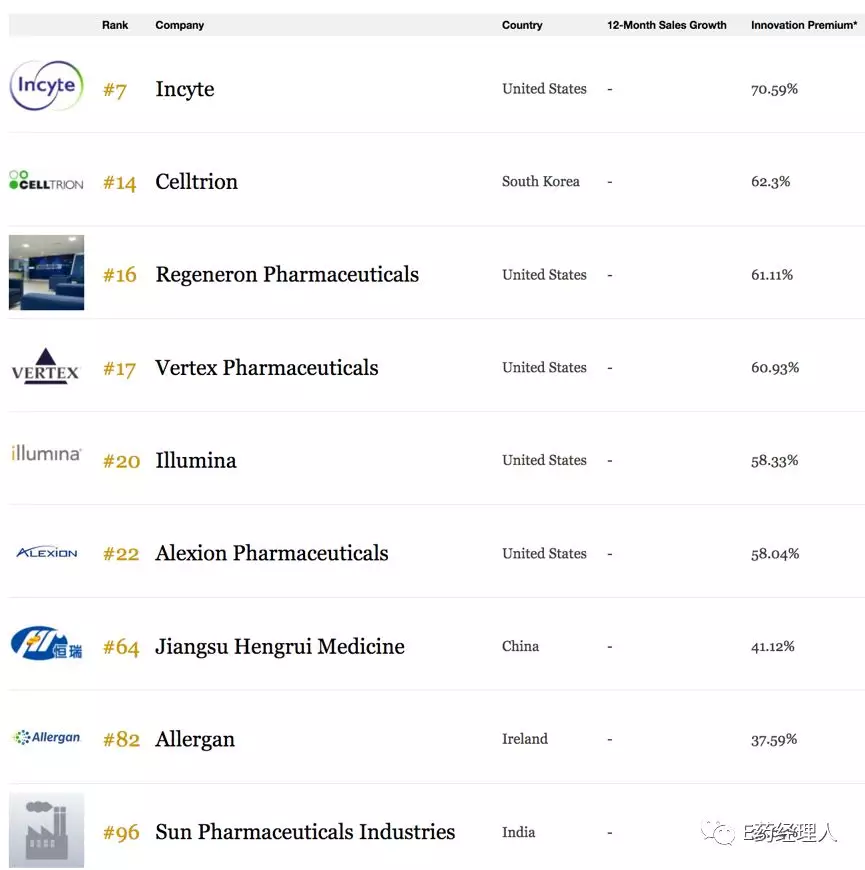Click the Jiangsu Hengrui blue logo
Image resolution: width=865 pixels, height=870 pixels.
[46, 644]
